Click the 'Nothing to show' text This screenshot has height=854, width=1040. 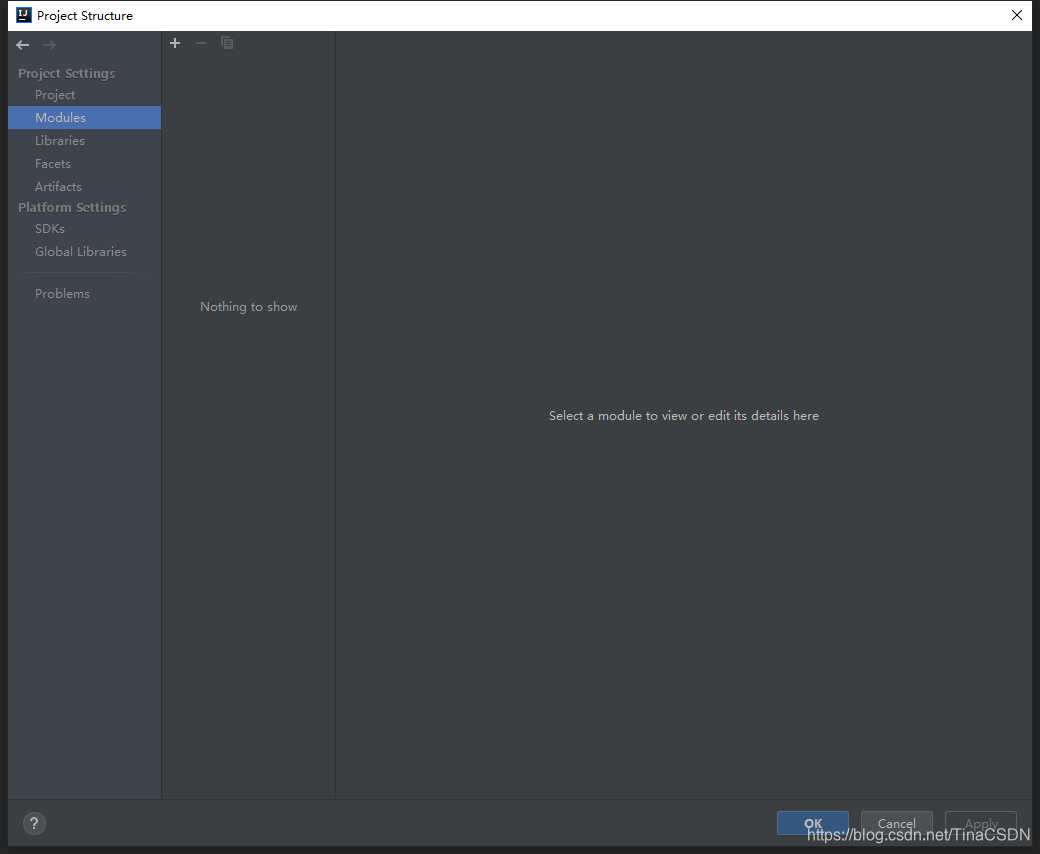(x=249, y=307)
